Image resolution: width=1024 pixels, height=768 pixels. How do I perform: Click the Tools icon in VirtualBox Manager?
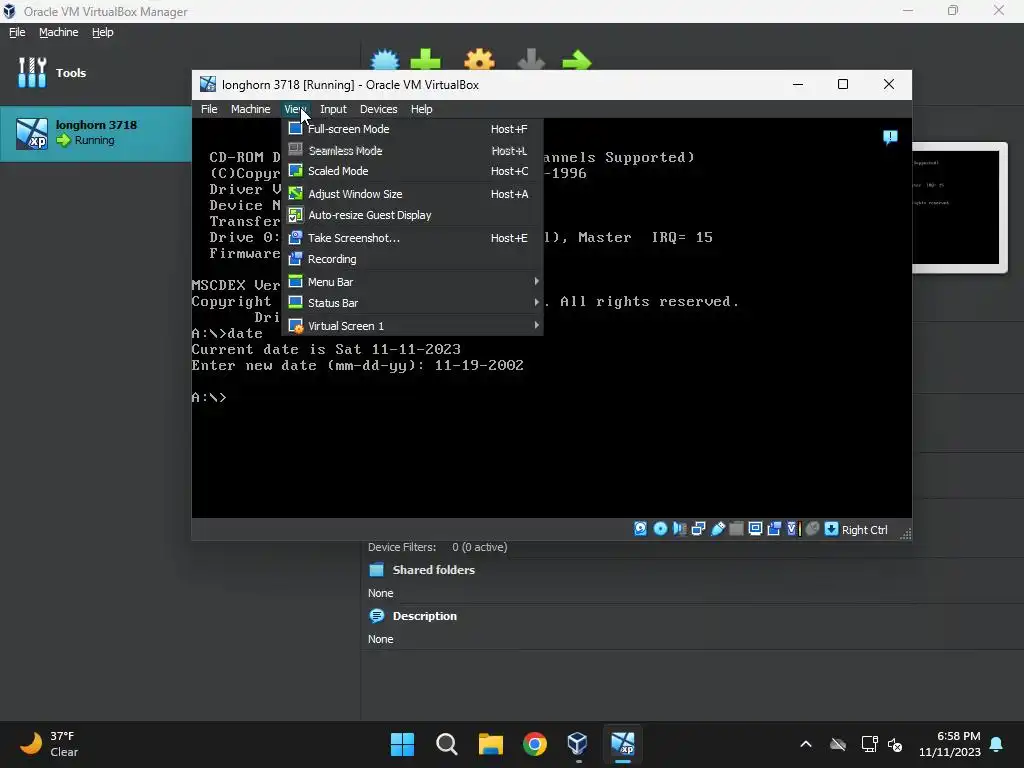(x=32, y=72)
